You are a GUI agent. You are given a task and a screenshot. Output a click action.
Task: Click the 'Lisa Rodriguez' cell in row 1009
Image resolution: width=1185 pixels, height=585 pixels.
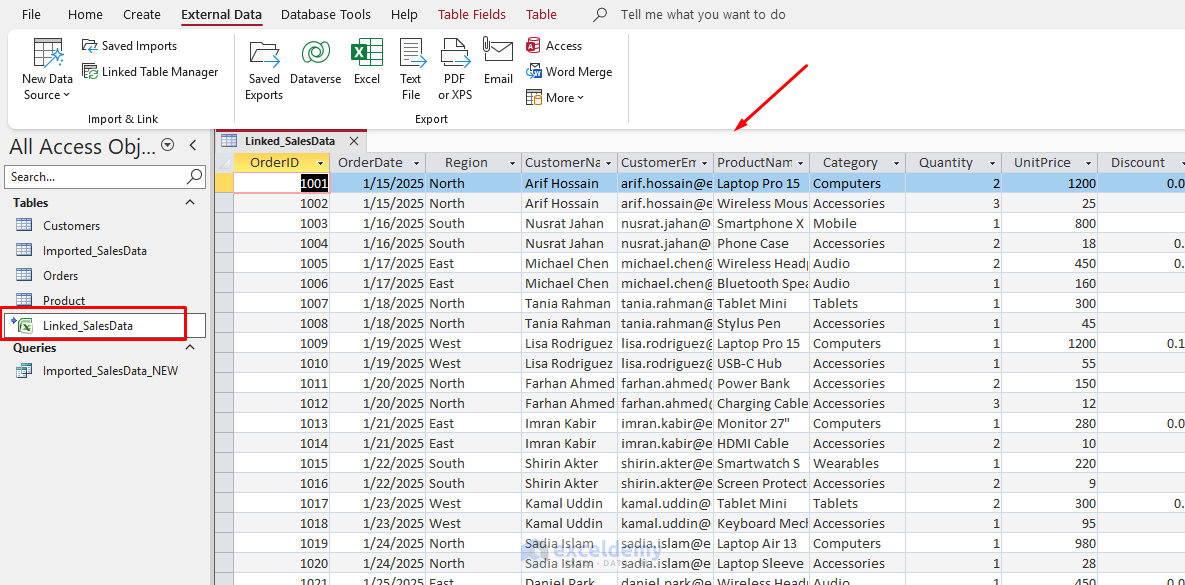click(x=570, y=343)
